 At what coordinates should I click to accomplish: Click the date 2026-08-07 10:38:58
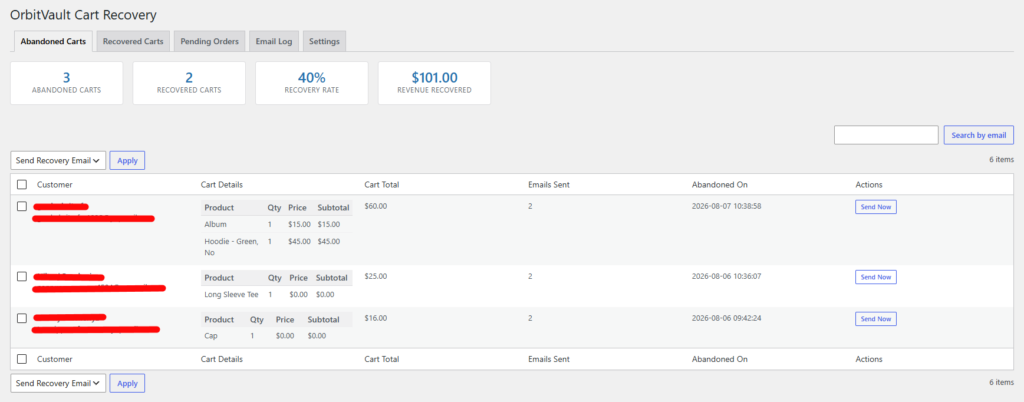pyautogui.click(x=726, y=206)
